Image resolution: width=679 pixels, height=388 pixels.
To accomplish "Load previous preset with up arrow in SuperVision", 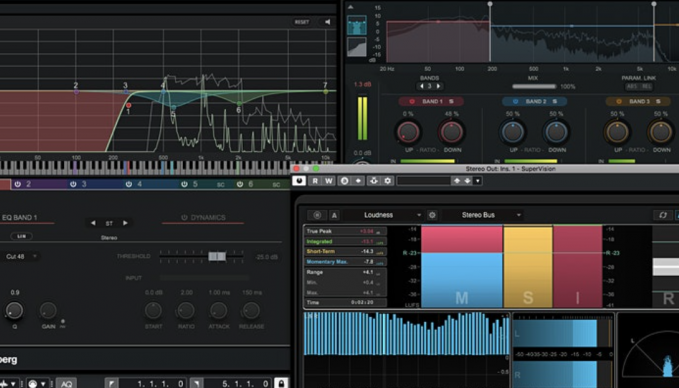I will pos(456,181).
